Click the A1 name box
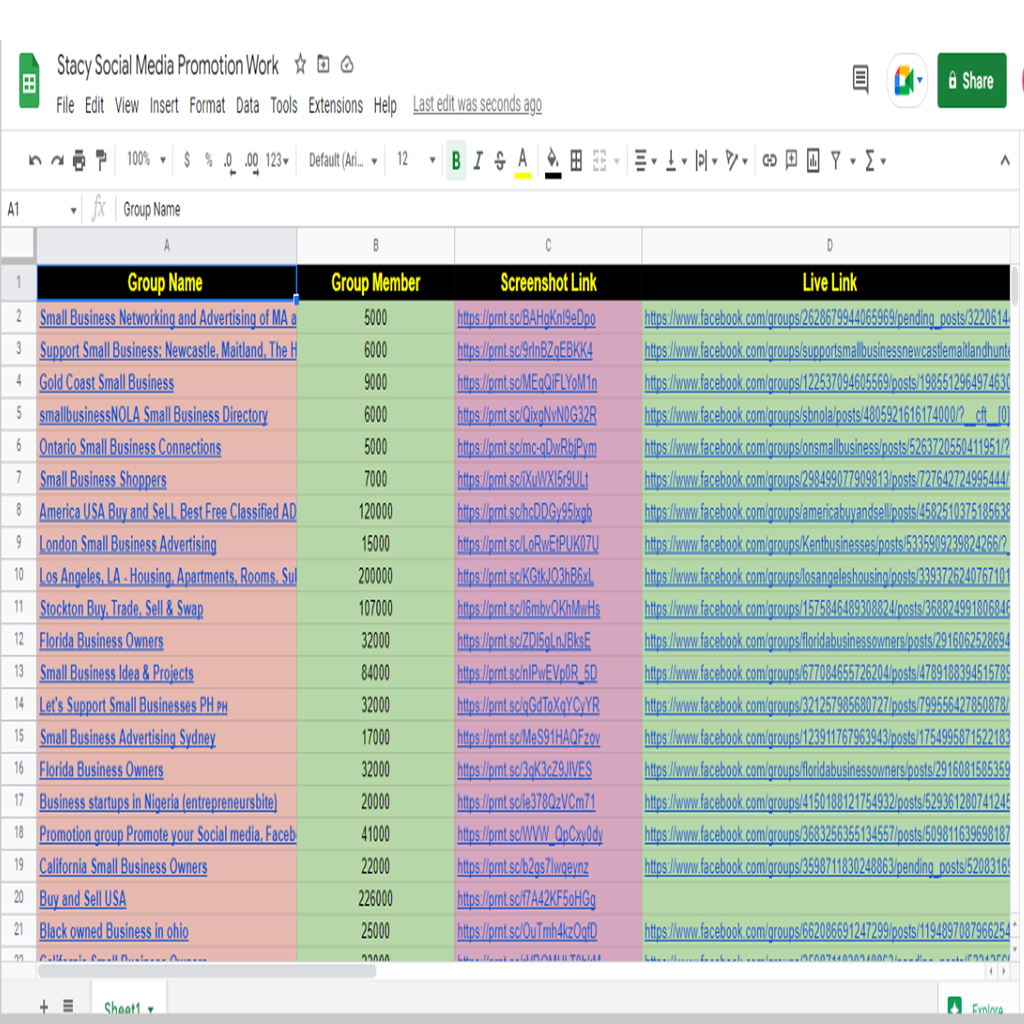Viewport: 1024px width, 1024px height. pyautogui.click(x=41, y=209)
